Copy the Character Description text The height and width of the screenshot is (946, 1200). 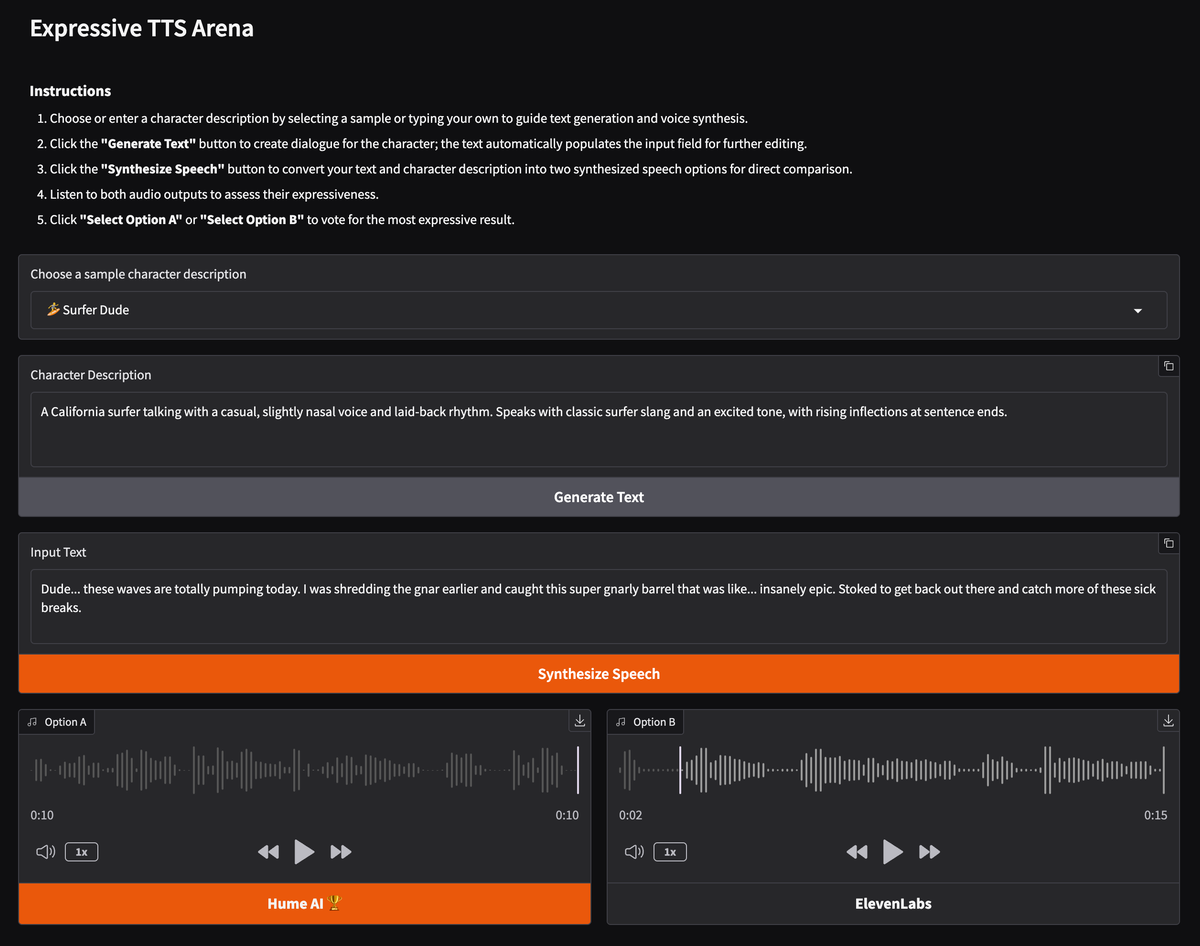pyautogui.click(x=1168, y=366)
